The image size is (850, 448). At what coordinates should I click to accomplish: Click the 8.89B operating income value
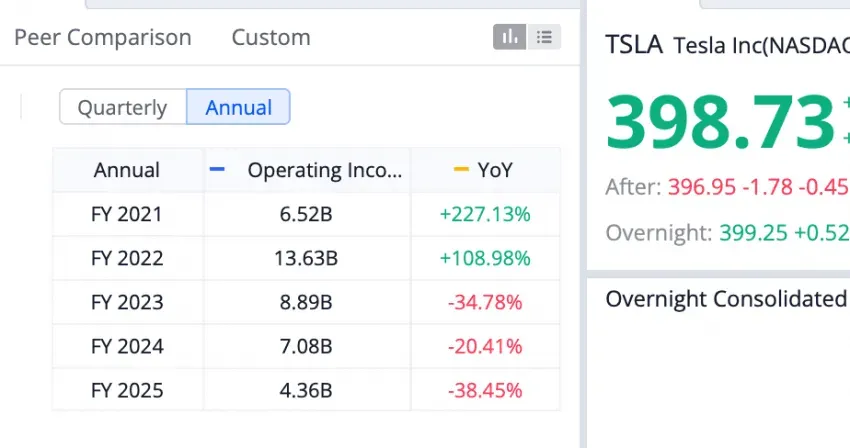coord(306,302)
